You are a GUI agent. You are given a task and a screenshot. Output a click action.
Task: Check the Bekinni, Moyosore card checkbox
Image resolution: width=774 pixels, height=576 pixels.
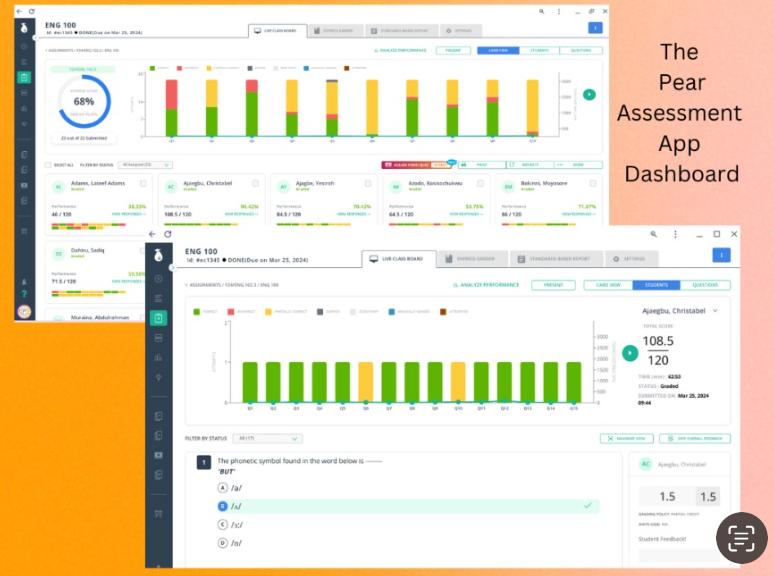tap(592, 183)
